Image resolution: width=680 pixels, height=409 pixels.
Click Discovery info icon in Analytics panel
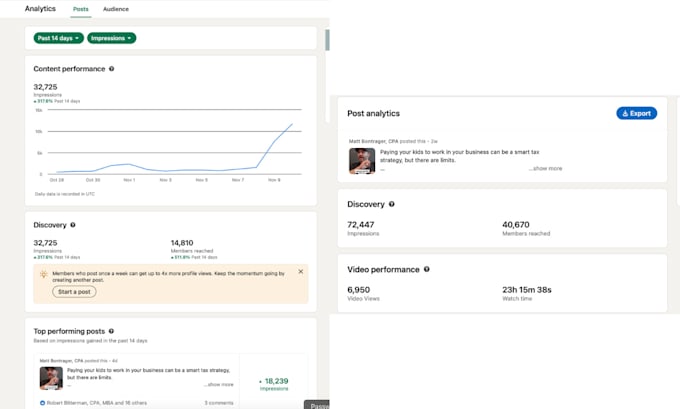(x=73, y=225)
